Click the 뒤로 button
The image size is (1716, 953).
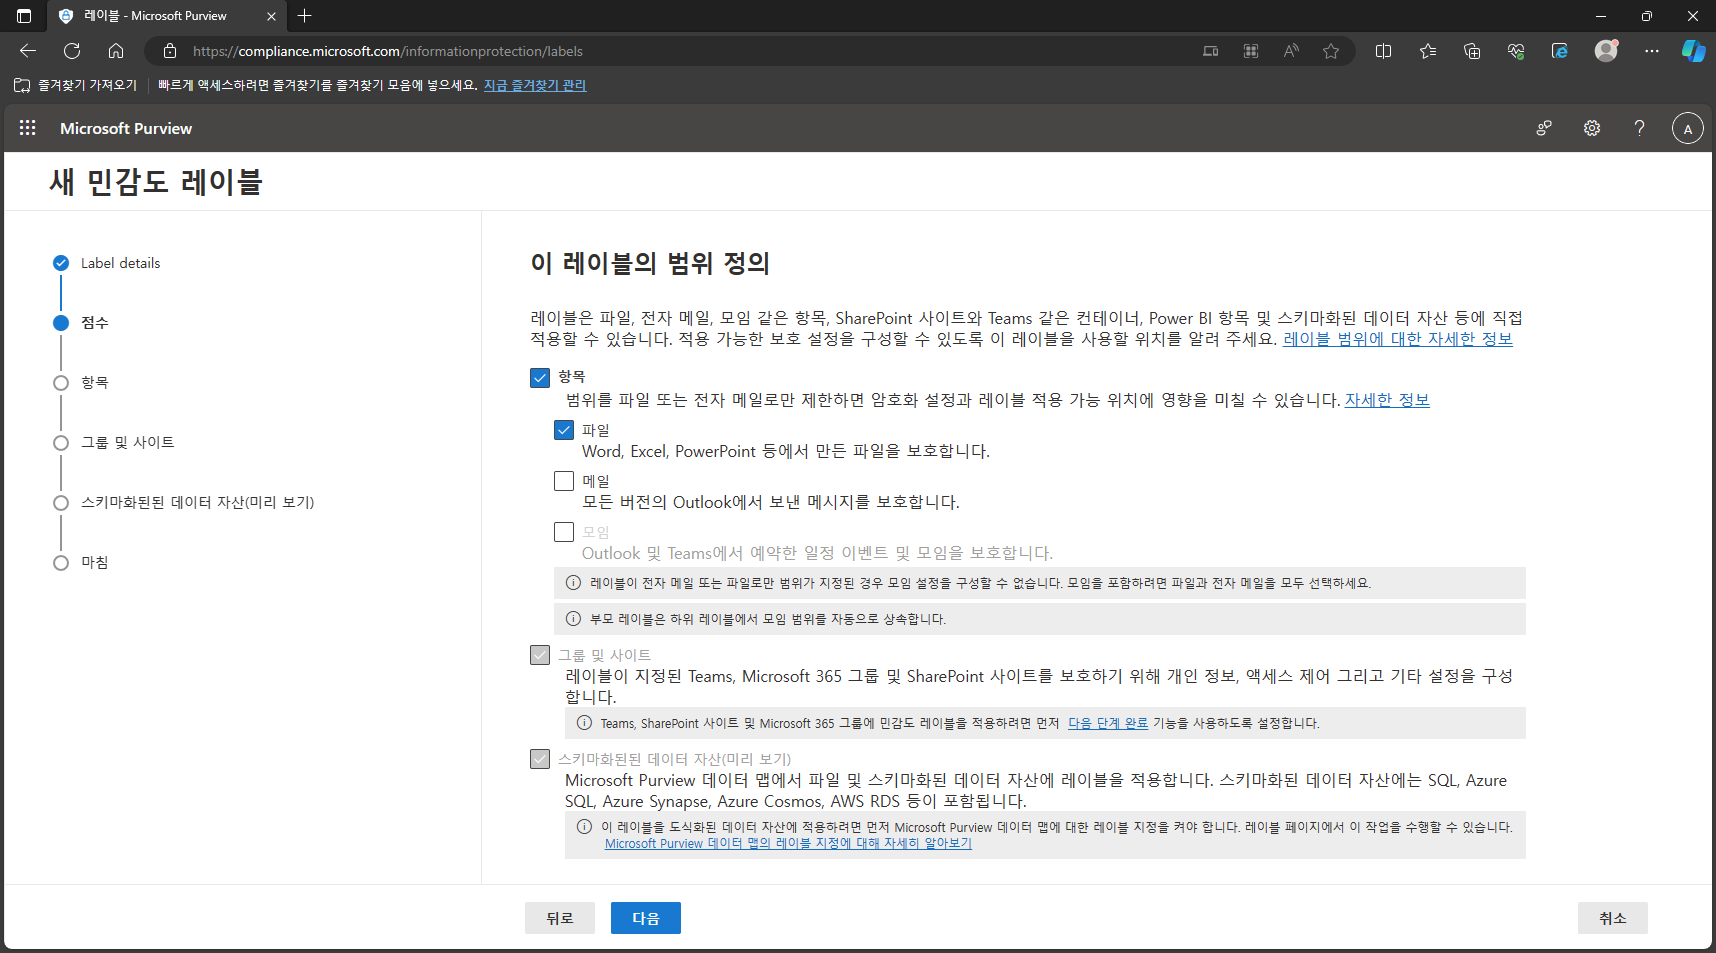(x=560, y=918)
